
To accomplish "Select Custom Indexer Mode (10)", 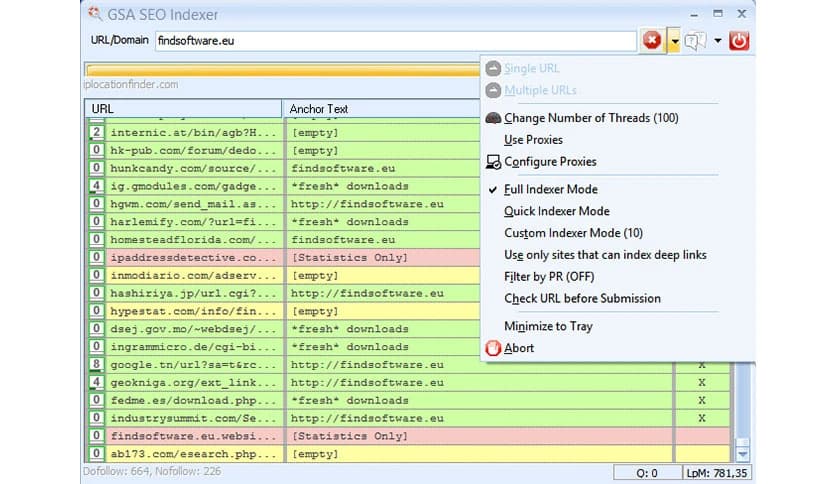I will [573, 233].
